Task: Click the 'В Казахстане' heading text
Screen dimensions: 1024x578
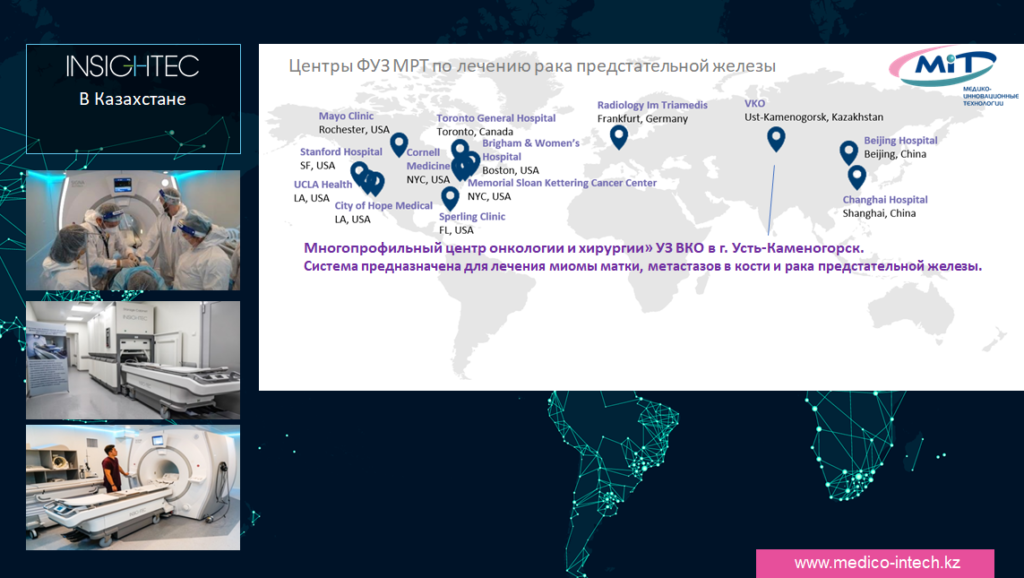Action: pyautogui.click(x=133, y=99)
